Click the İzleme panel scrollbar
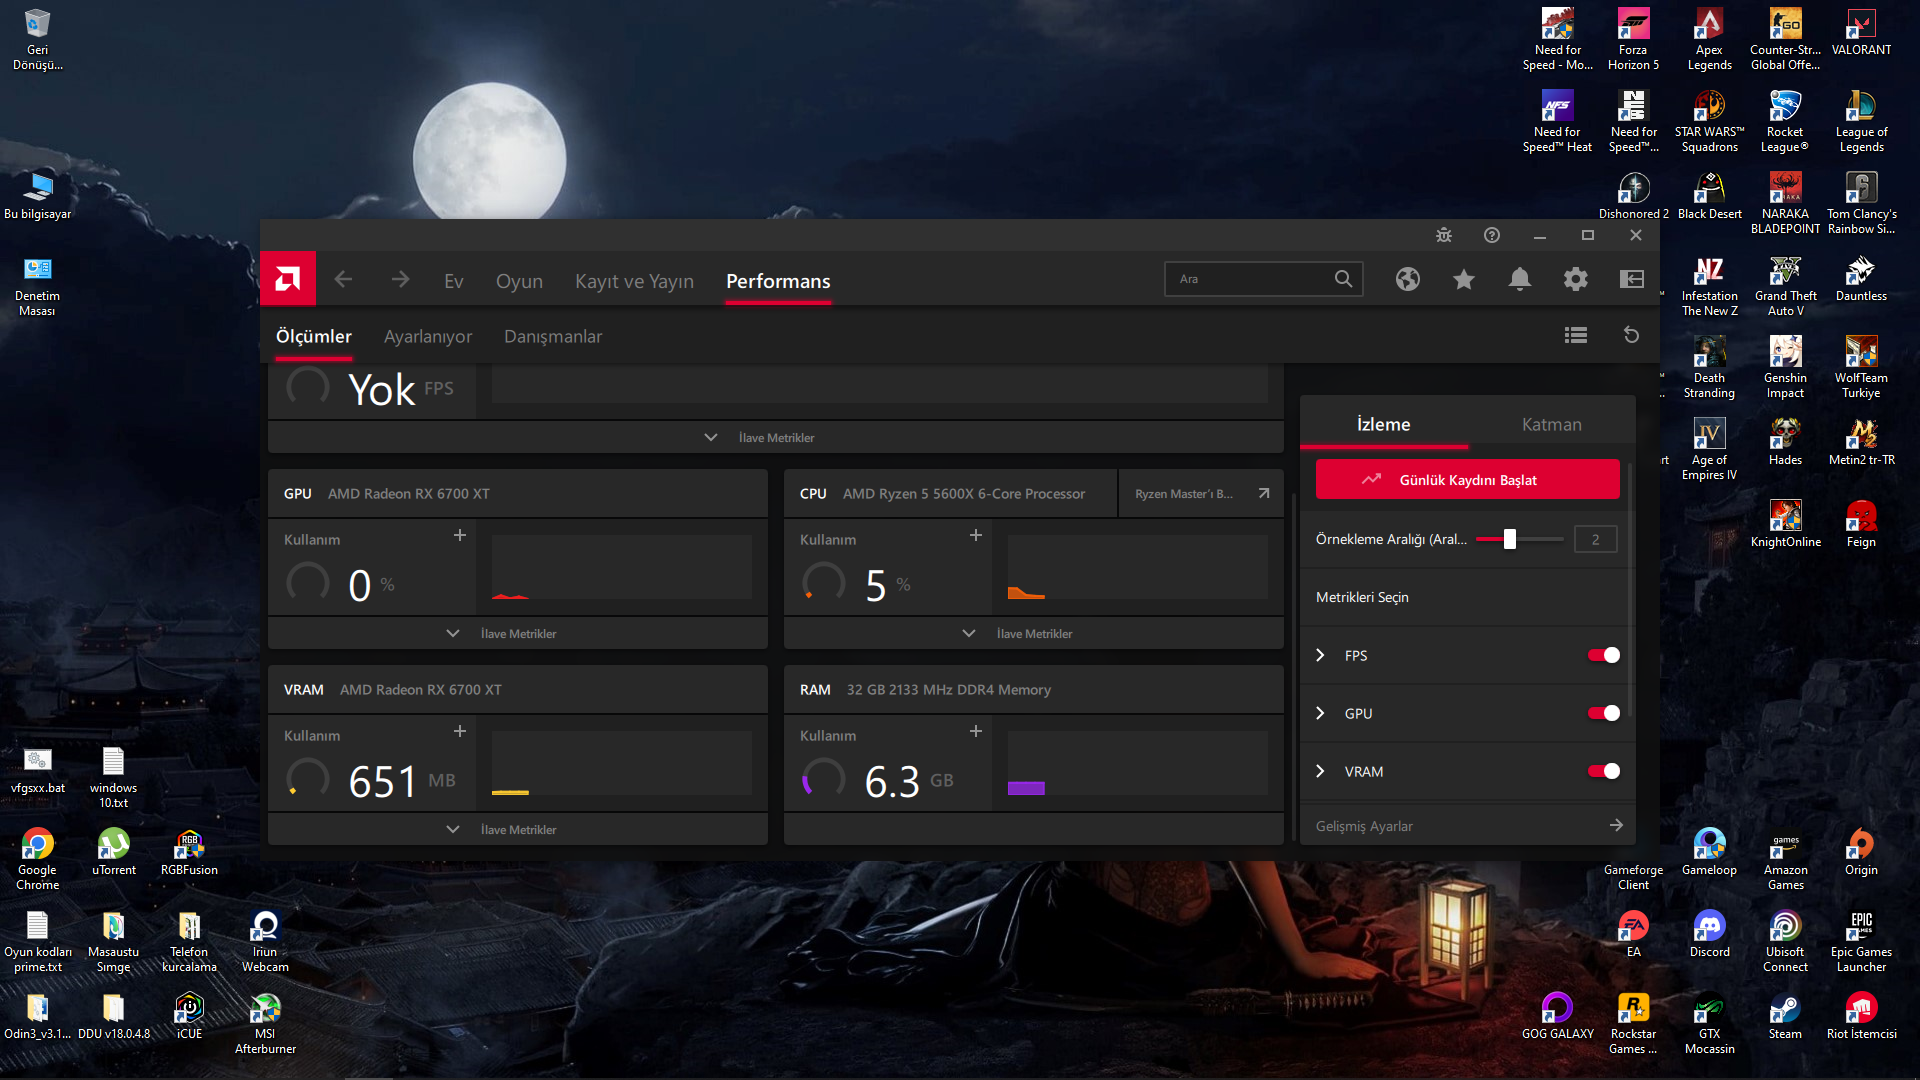The width and height of the screenshot is (1920, 1080). [1630, 590]
